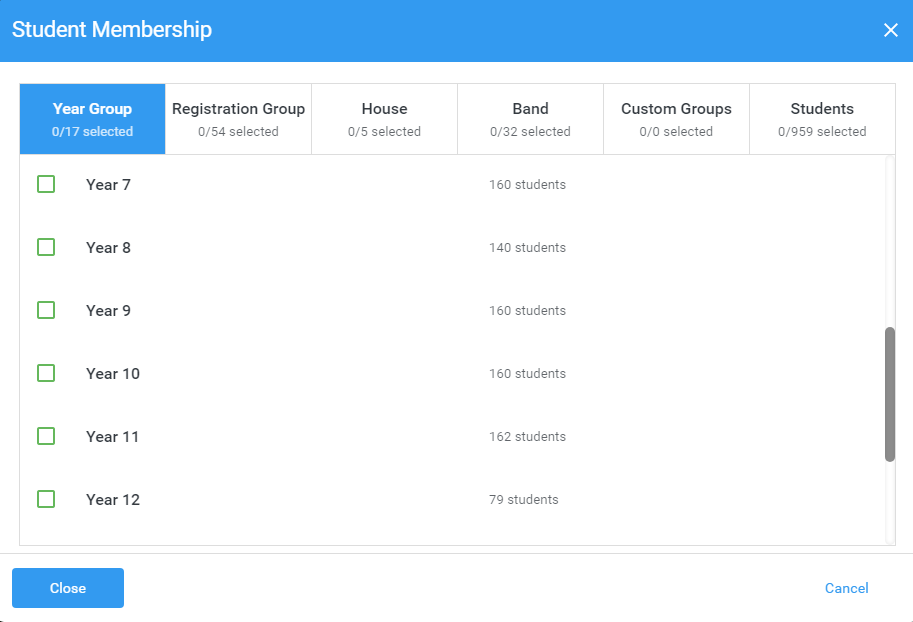Switch to the Registration Group tab
The width and height of the screenshot is (913, 622).
(238, 119)
